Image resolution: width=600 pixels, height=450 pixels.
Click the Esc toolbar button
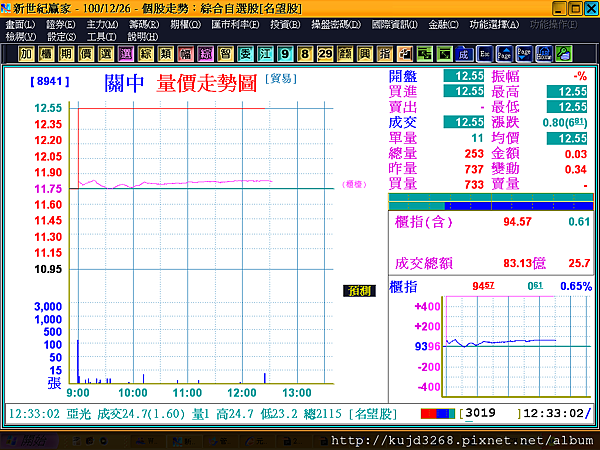pyautogui.click(x=484, y=54)
